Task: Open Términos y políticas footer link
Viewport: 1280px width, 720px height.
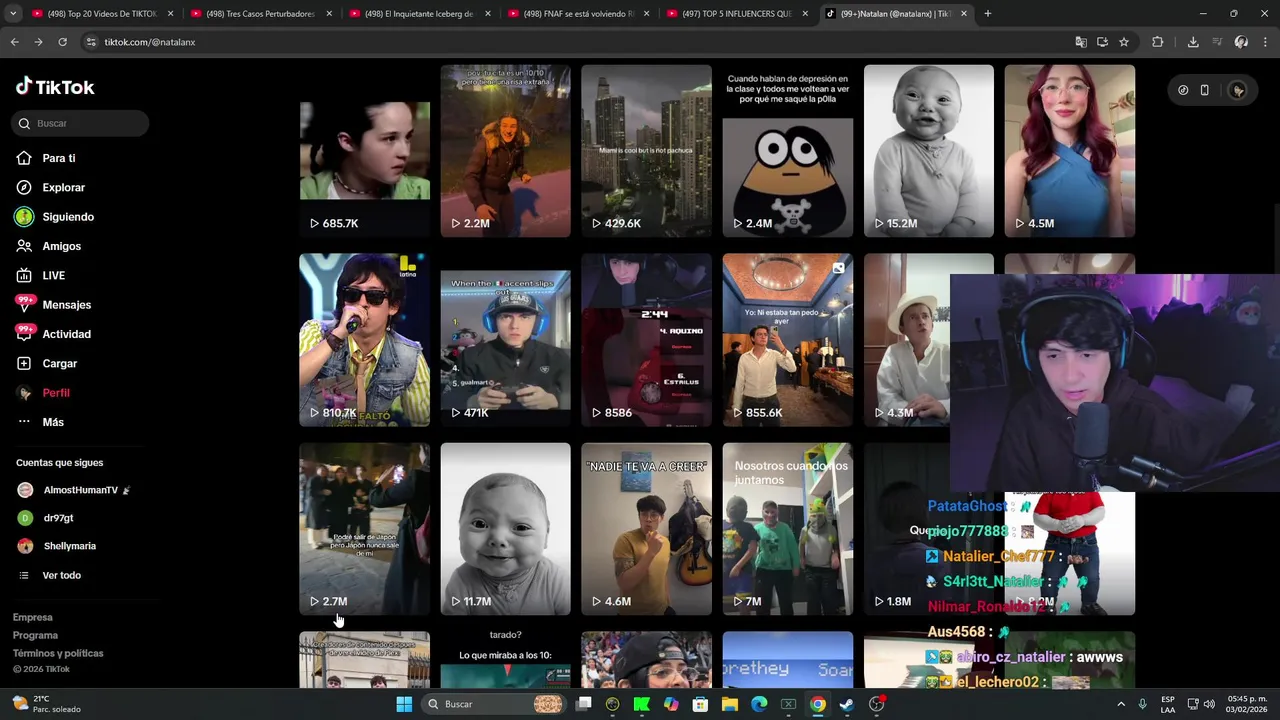Action: click(58, 653)
